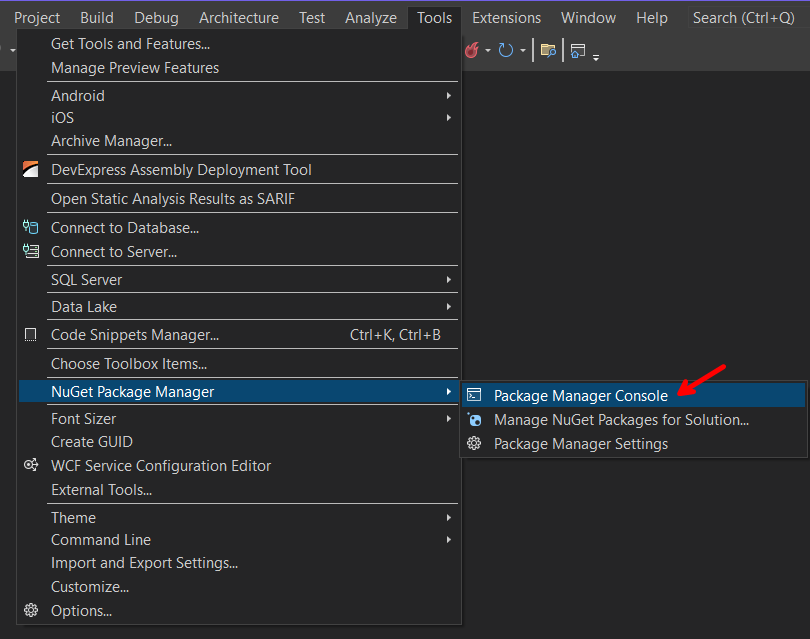Open the Project menu
Viewport: 810px width, 639px height.
(37, 18)
